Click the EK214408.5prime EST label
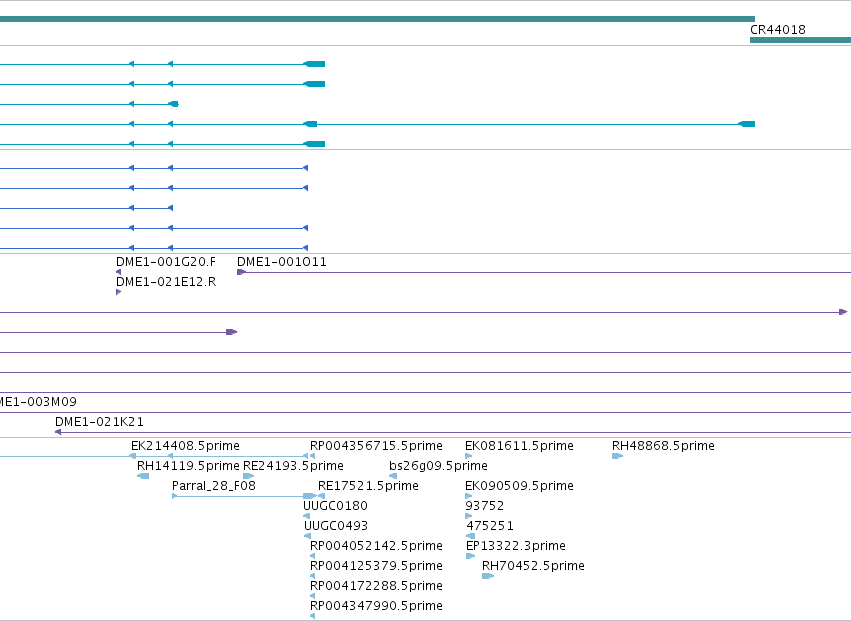The width and height of the screenshot is (851, 621). (185, 446)
